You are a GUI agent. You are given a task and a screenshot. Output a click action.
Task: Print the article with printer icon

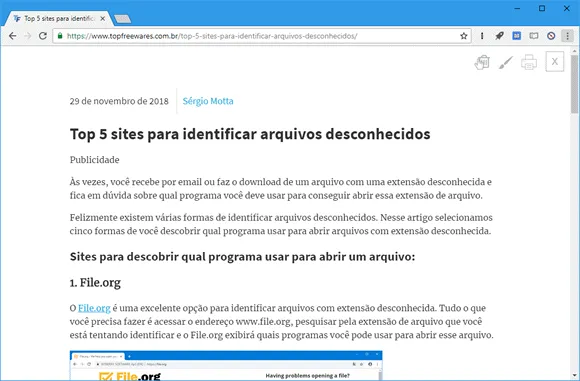pos(529,62)
